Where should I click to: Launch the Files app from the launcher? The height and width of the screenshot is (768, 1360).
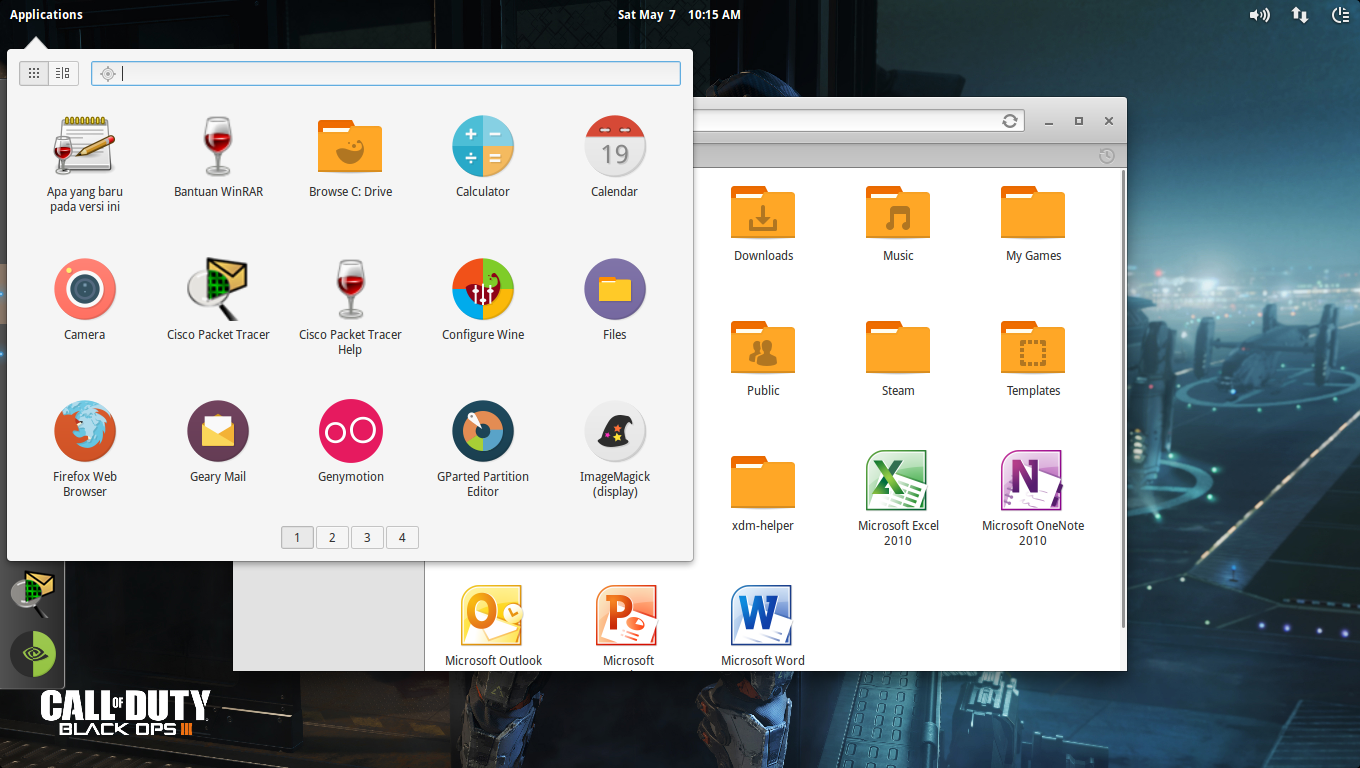coord(615,300)
